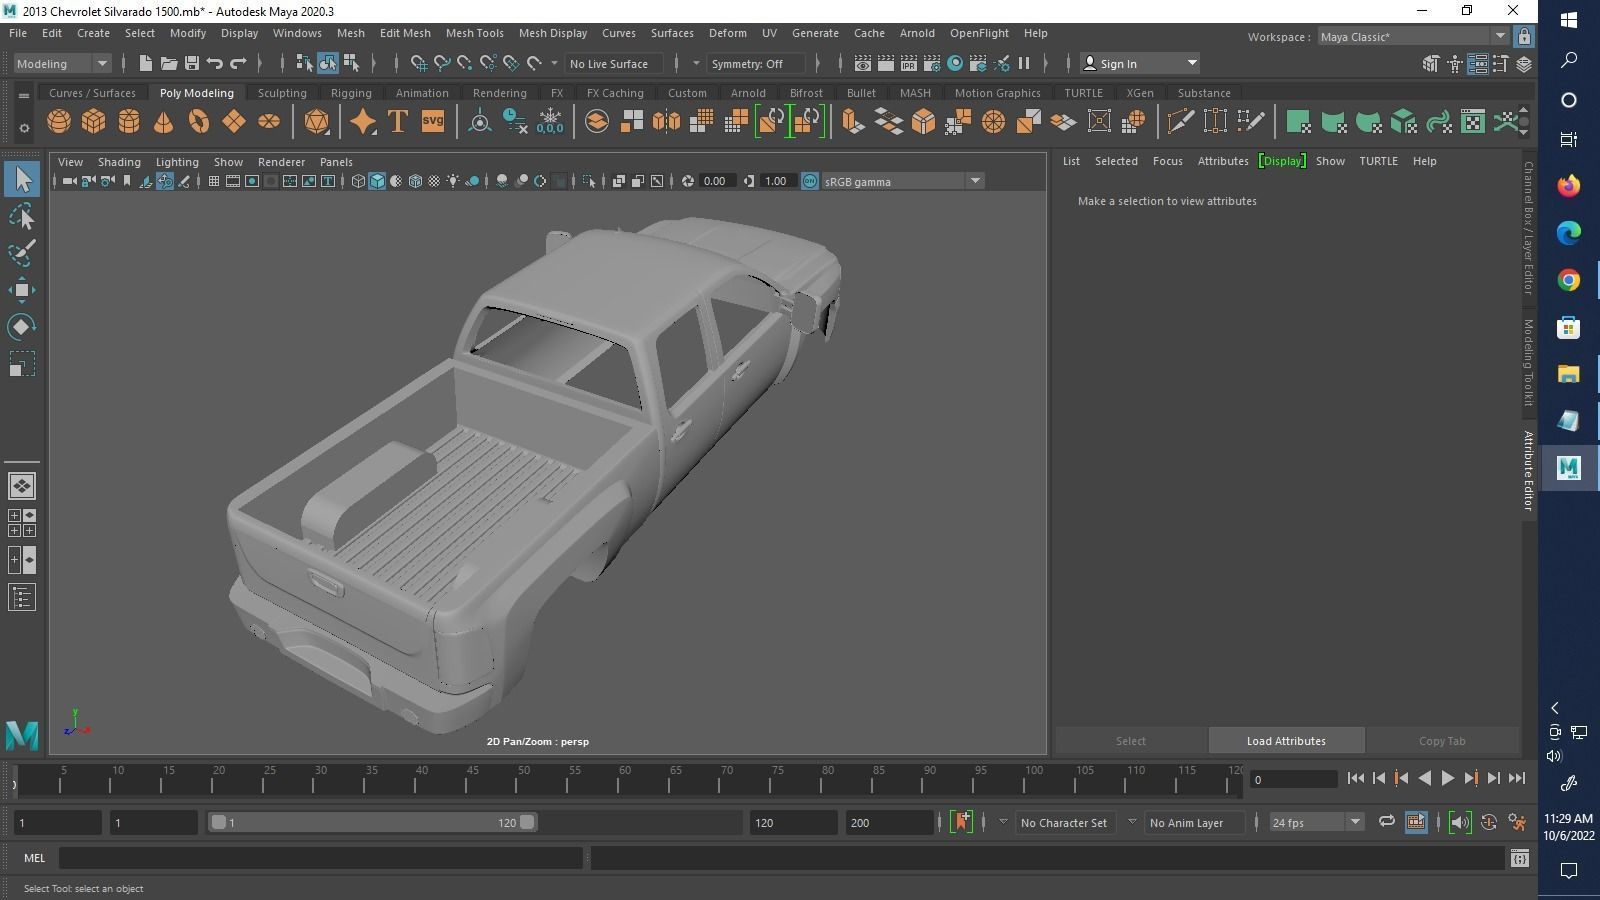
Task: Switch to the Sculpting shelf tab
Action: point(282,93)
